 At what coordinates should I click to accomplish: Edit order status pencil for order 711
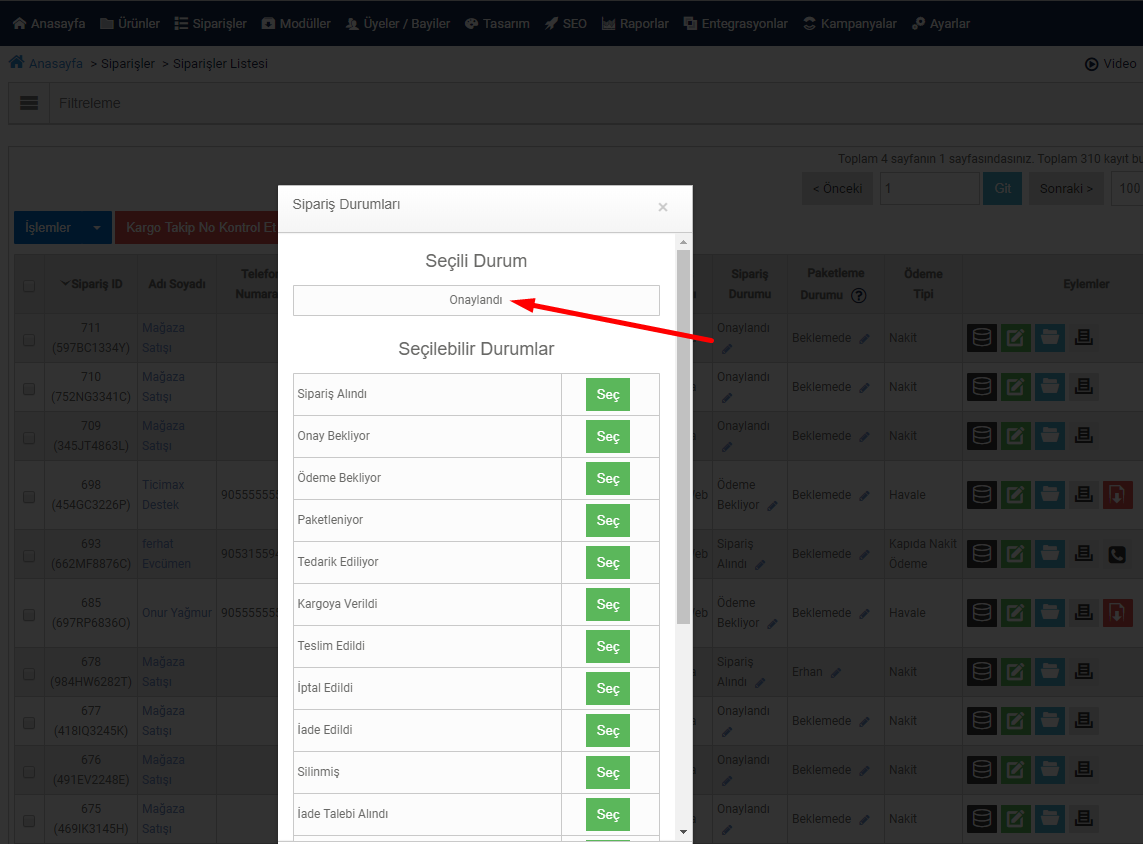(727, 349)
